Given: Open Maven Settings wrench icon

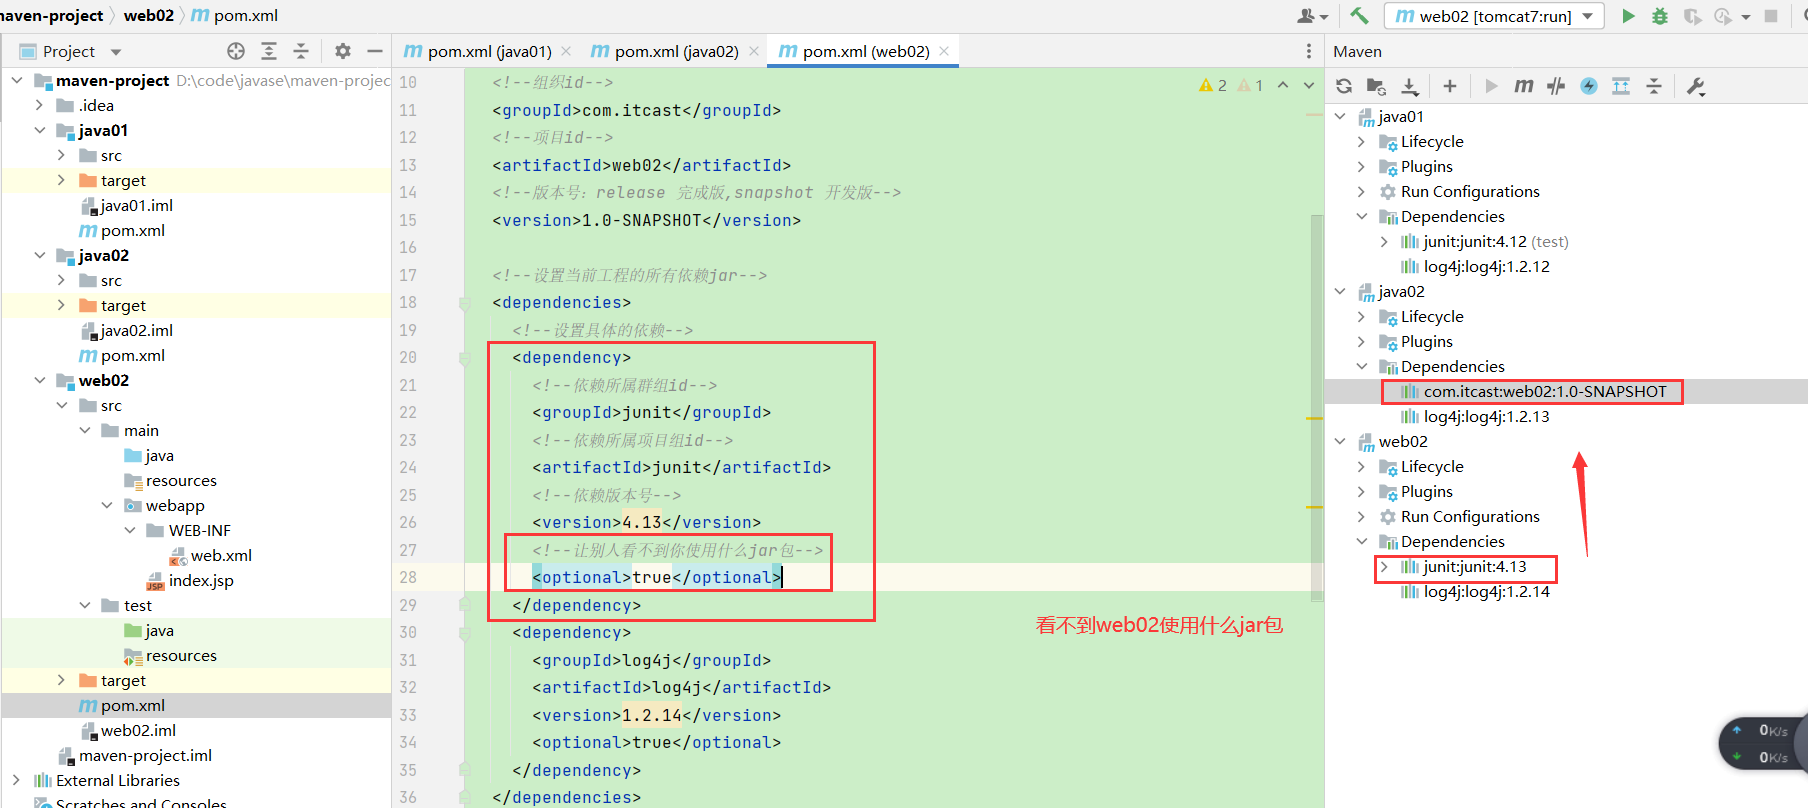Looking at the screenshot, I should (x=1696, y=86).
